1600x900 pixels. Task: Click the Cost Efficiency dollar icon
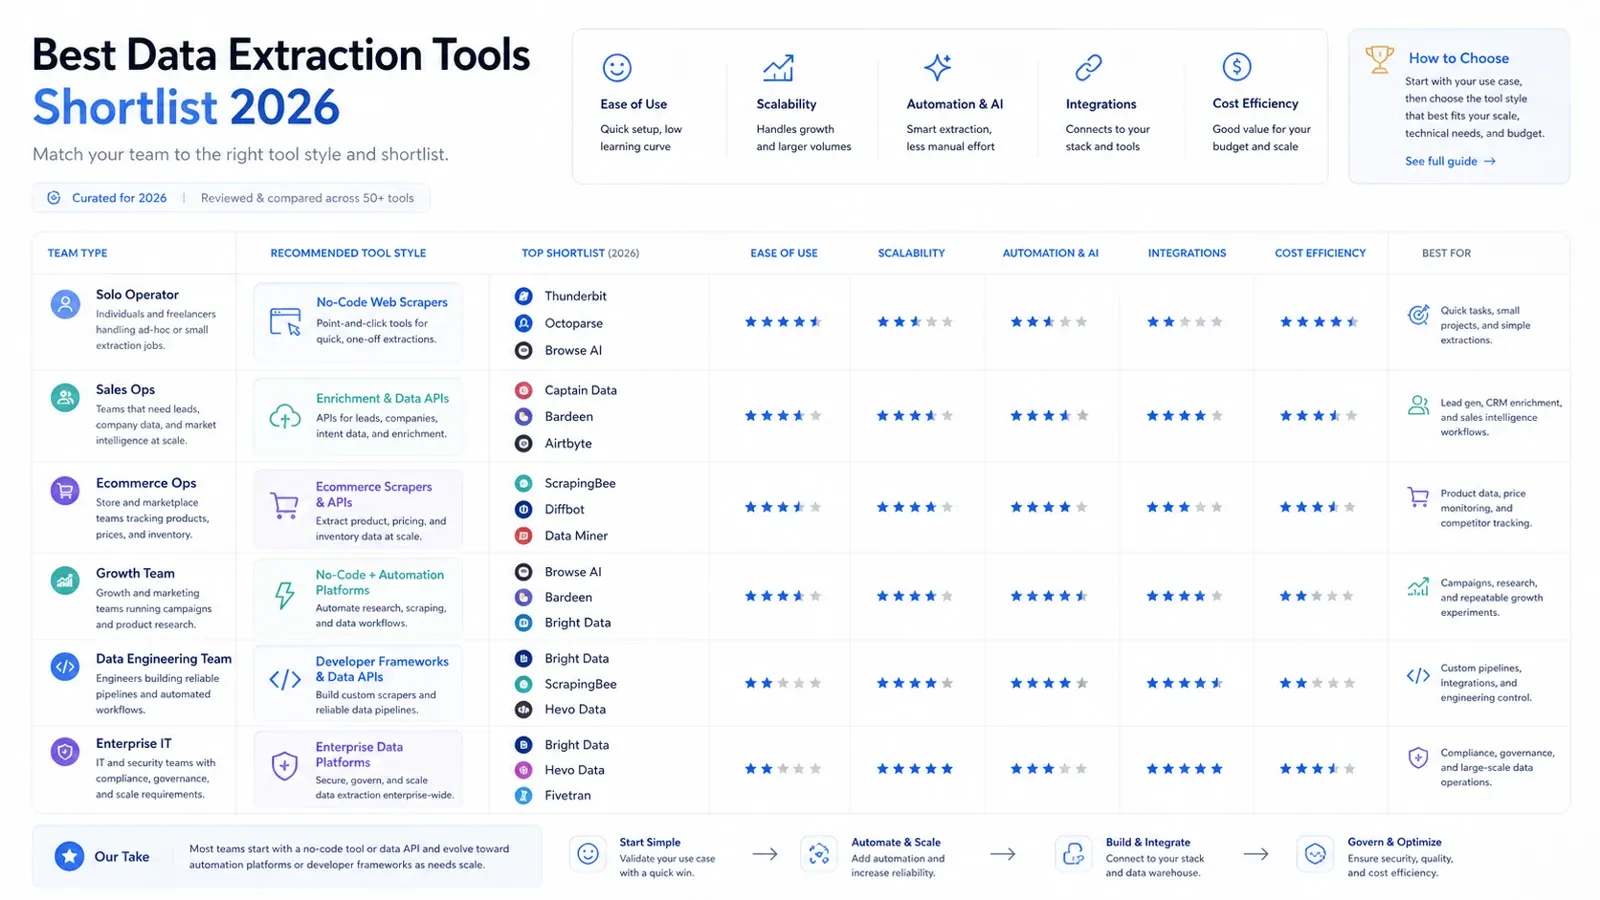pyautogui.click(x=1237, y=67)
